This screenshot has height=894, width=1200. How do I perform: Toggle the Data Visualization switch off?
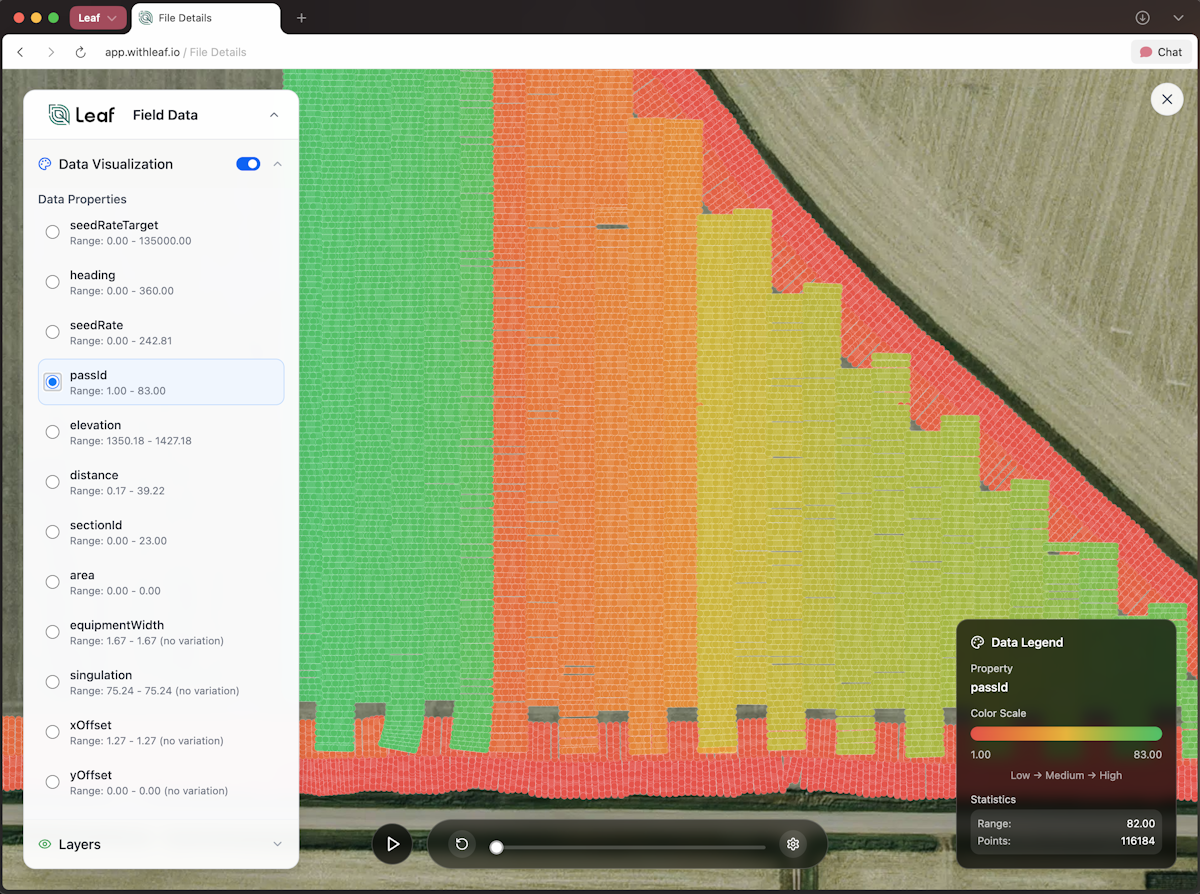[248, 164]
